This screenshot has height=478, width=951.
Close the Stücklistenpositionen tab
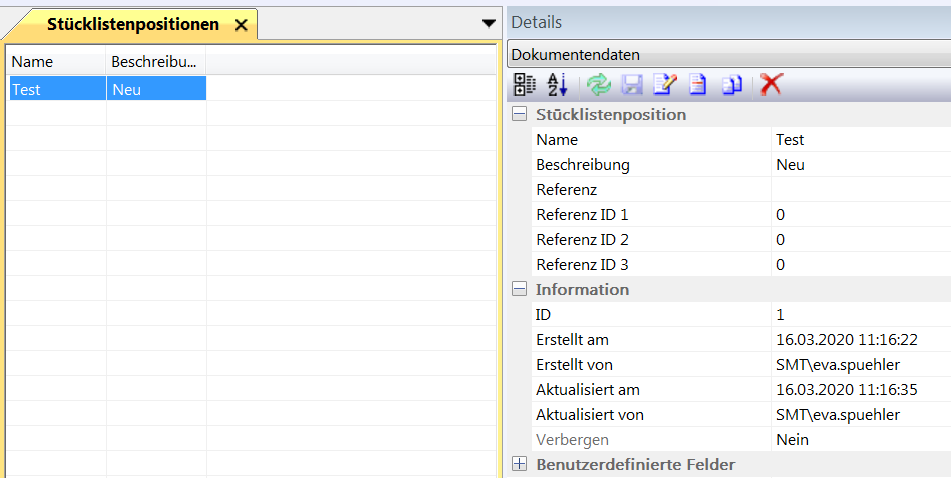pyautogui.click(x=240, y=26)
